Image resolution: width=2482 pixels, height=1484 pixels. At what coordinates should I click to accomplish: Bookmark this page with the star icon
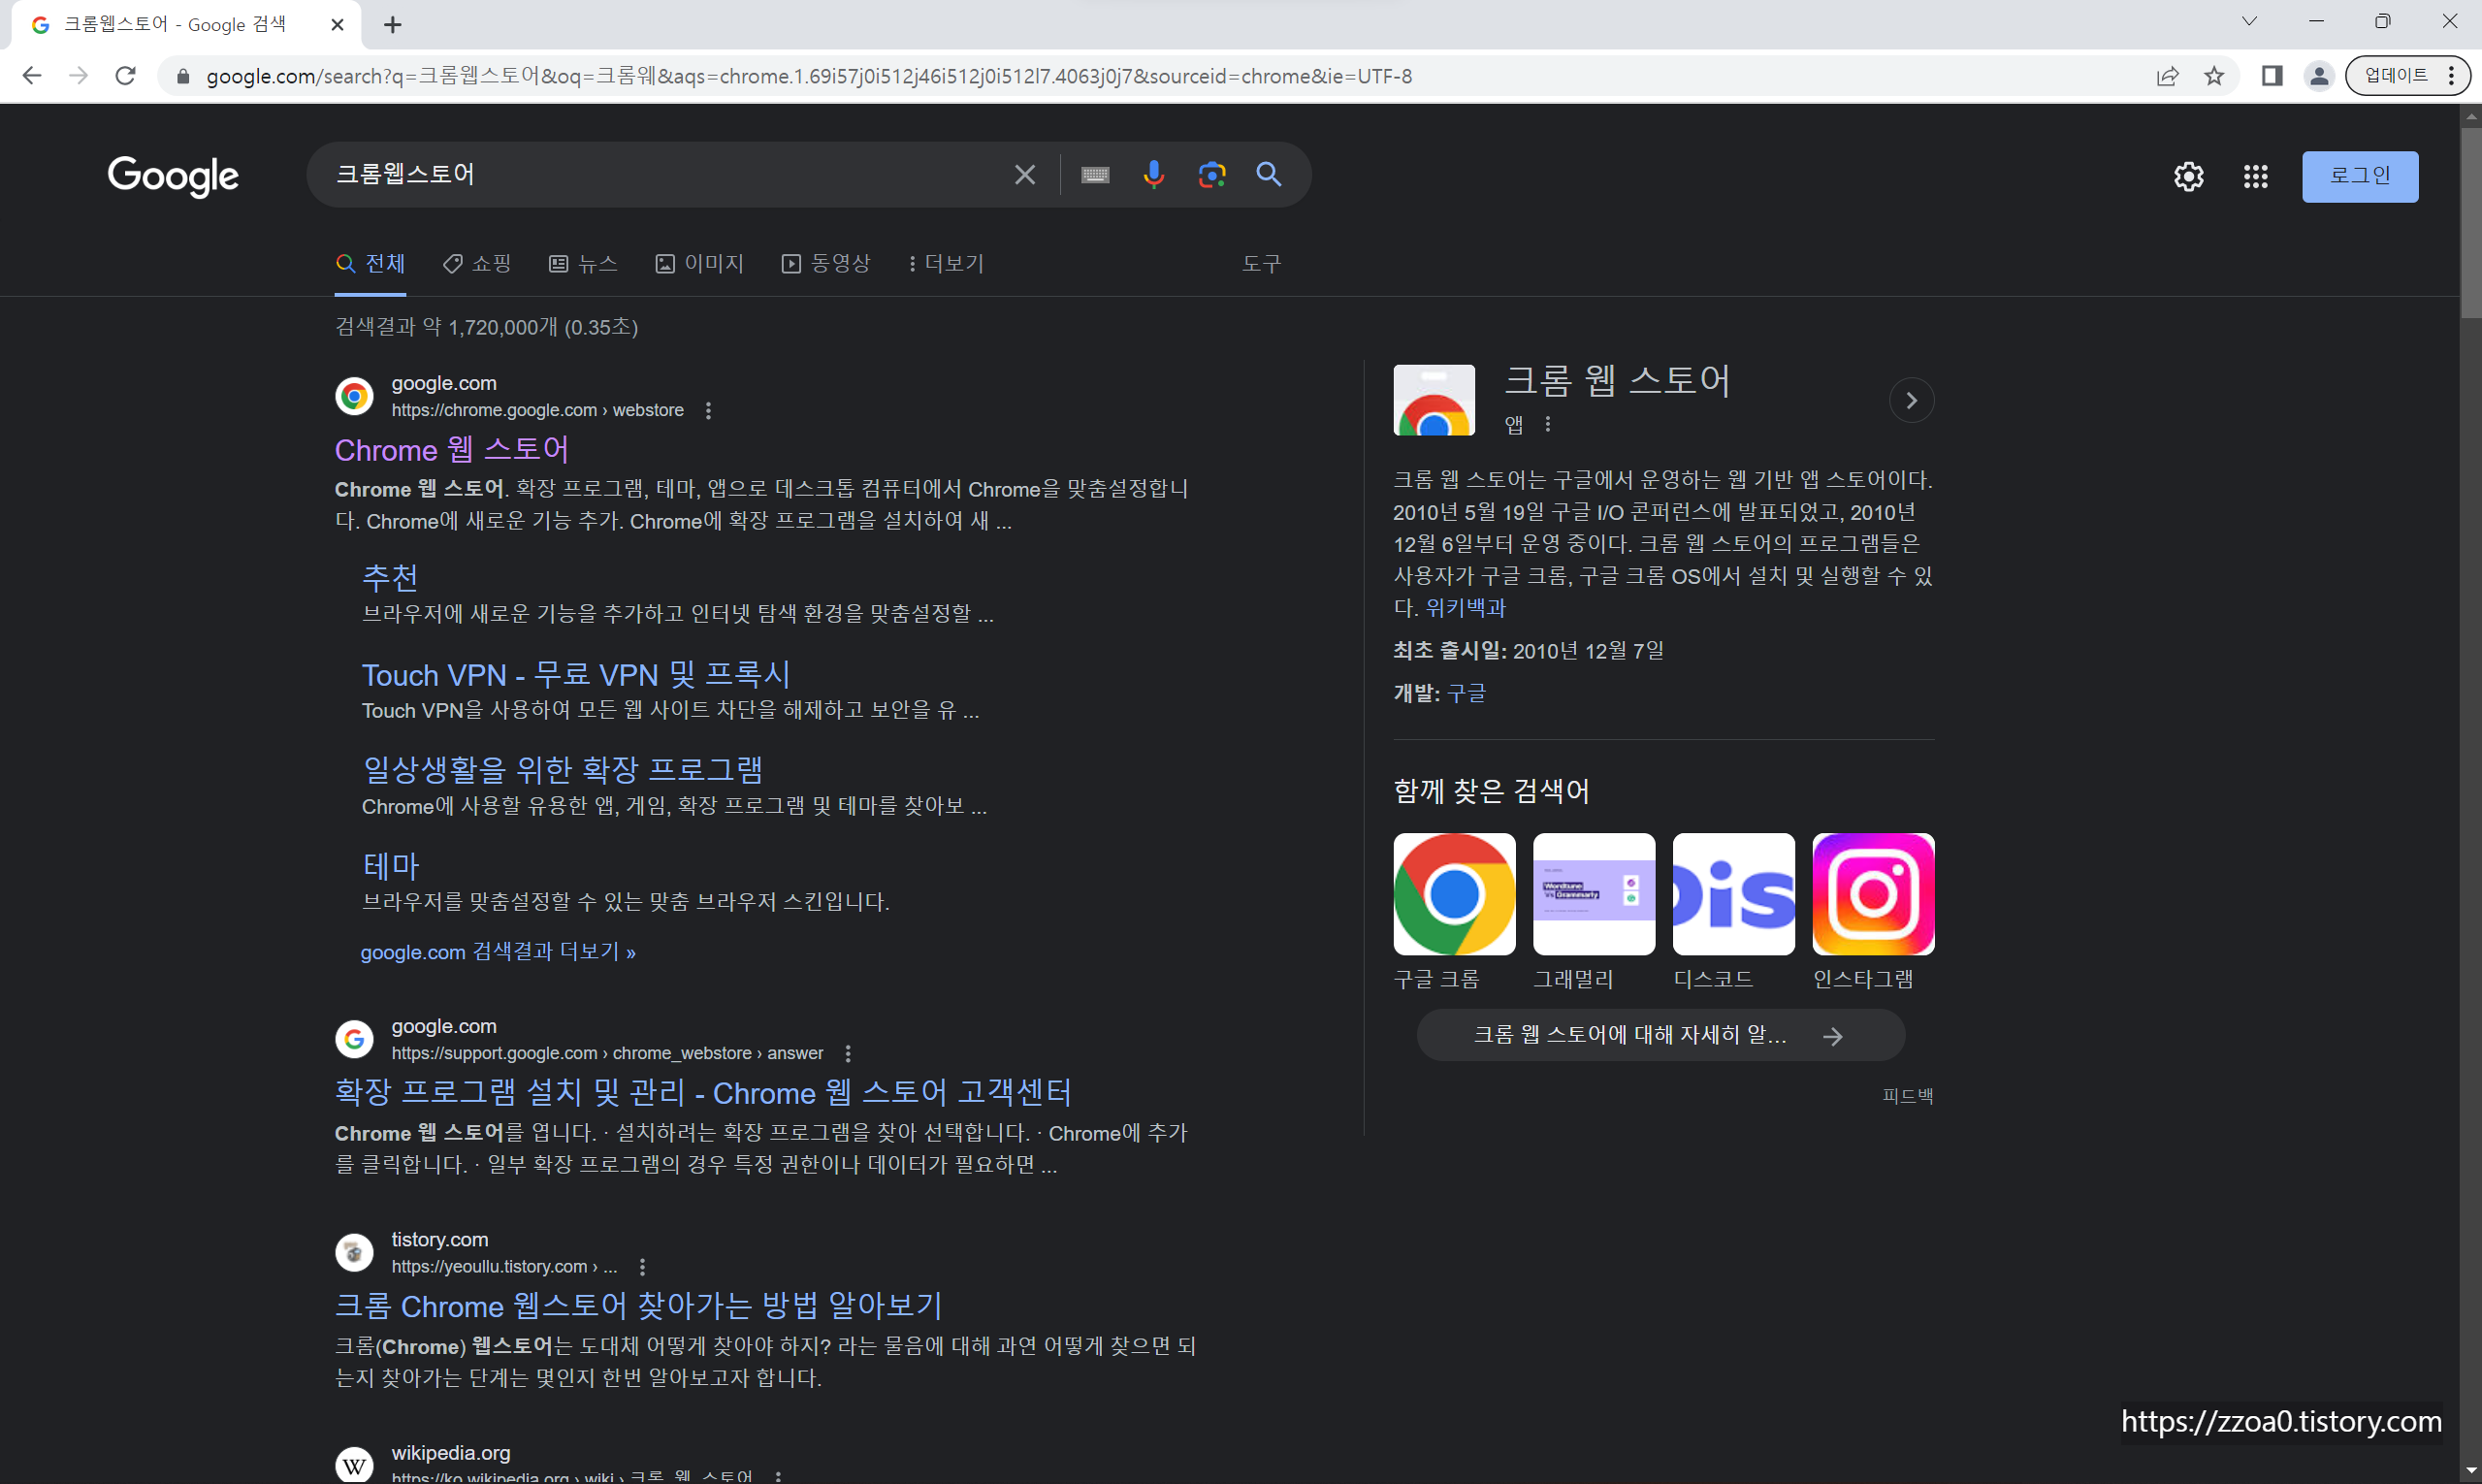pyautogui.click(x=2214, y=76)
